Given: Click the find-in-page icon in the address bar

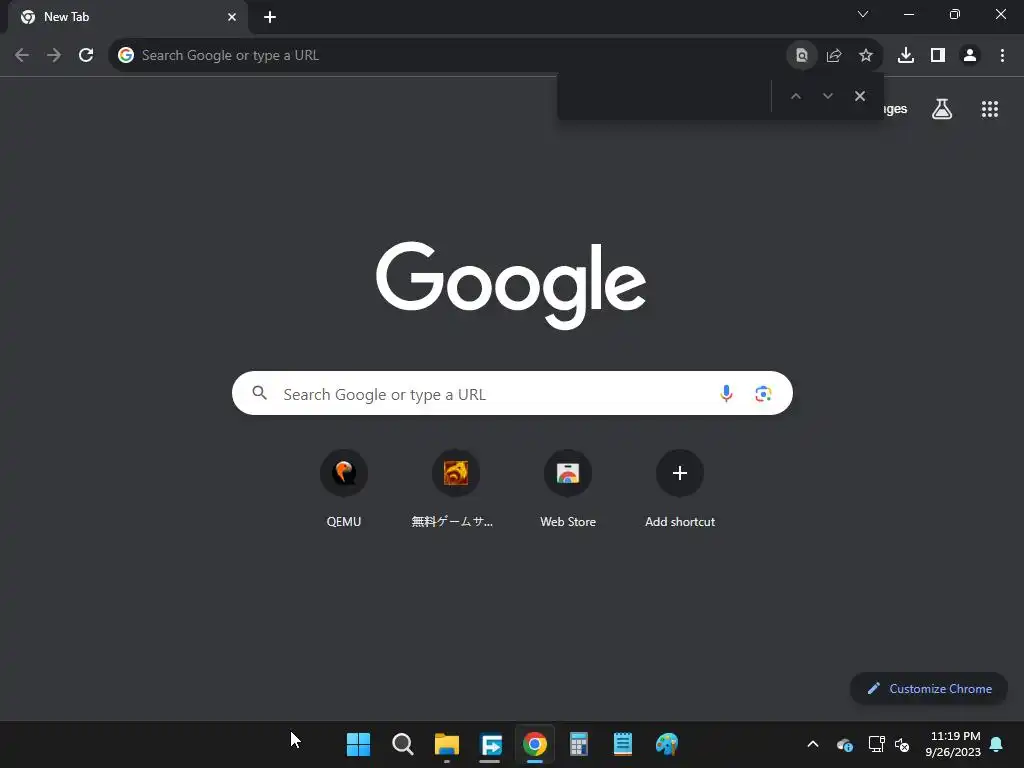Looking at the screenshot, I should [802, 56].
